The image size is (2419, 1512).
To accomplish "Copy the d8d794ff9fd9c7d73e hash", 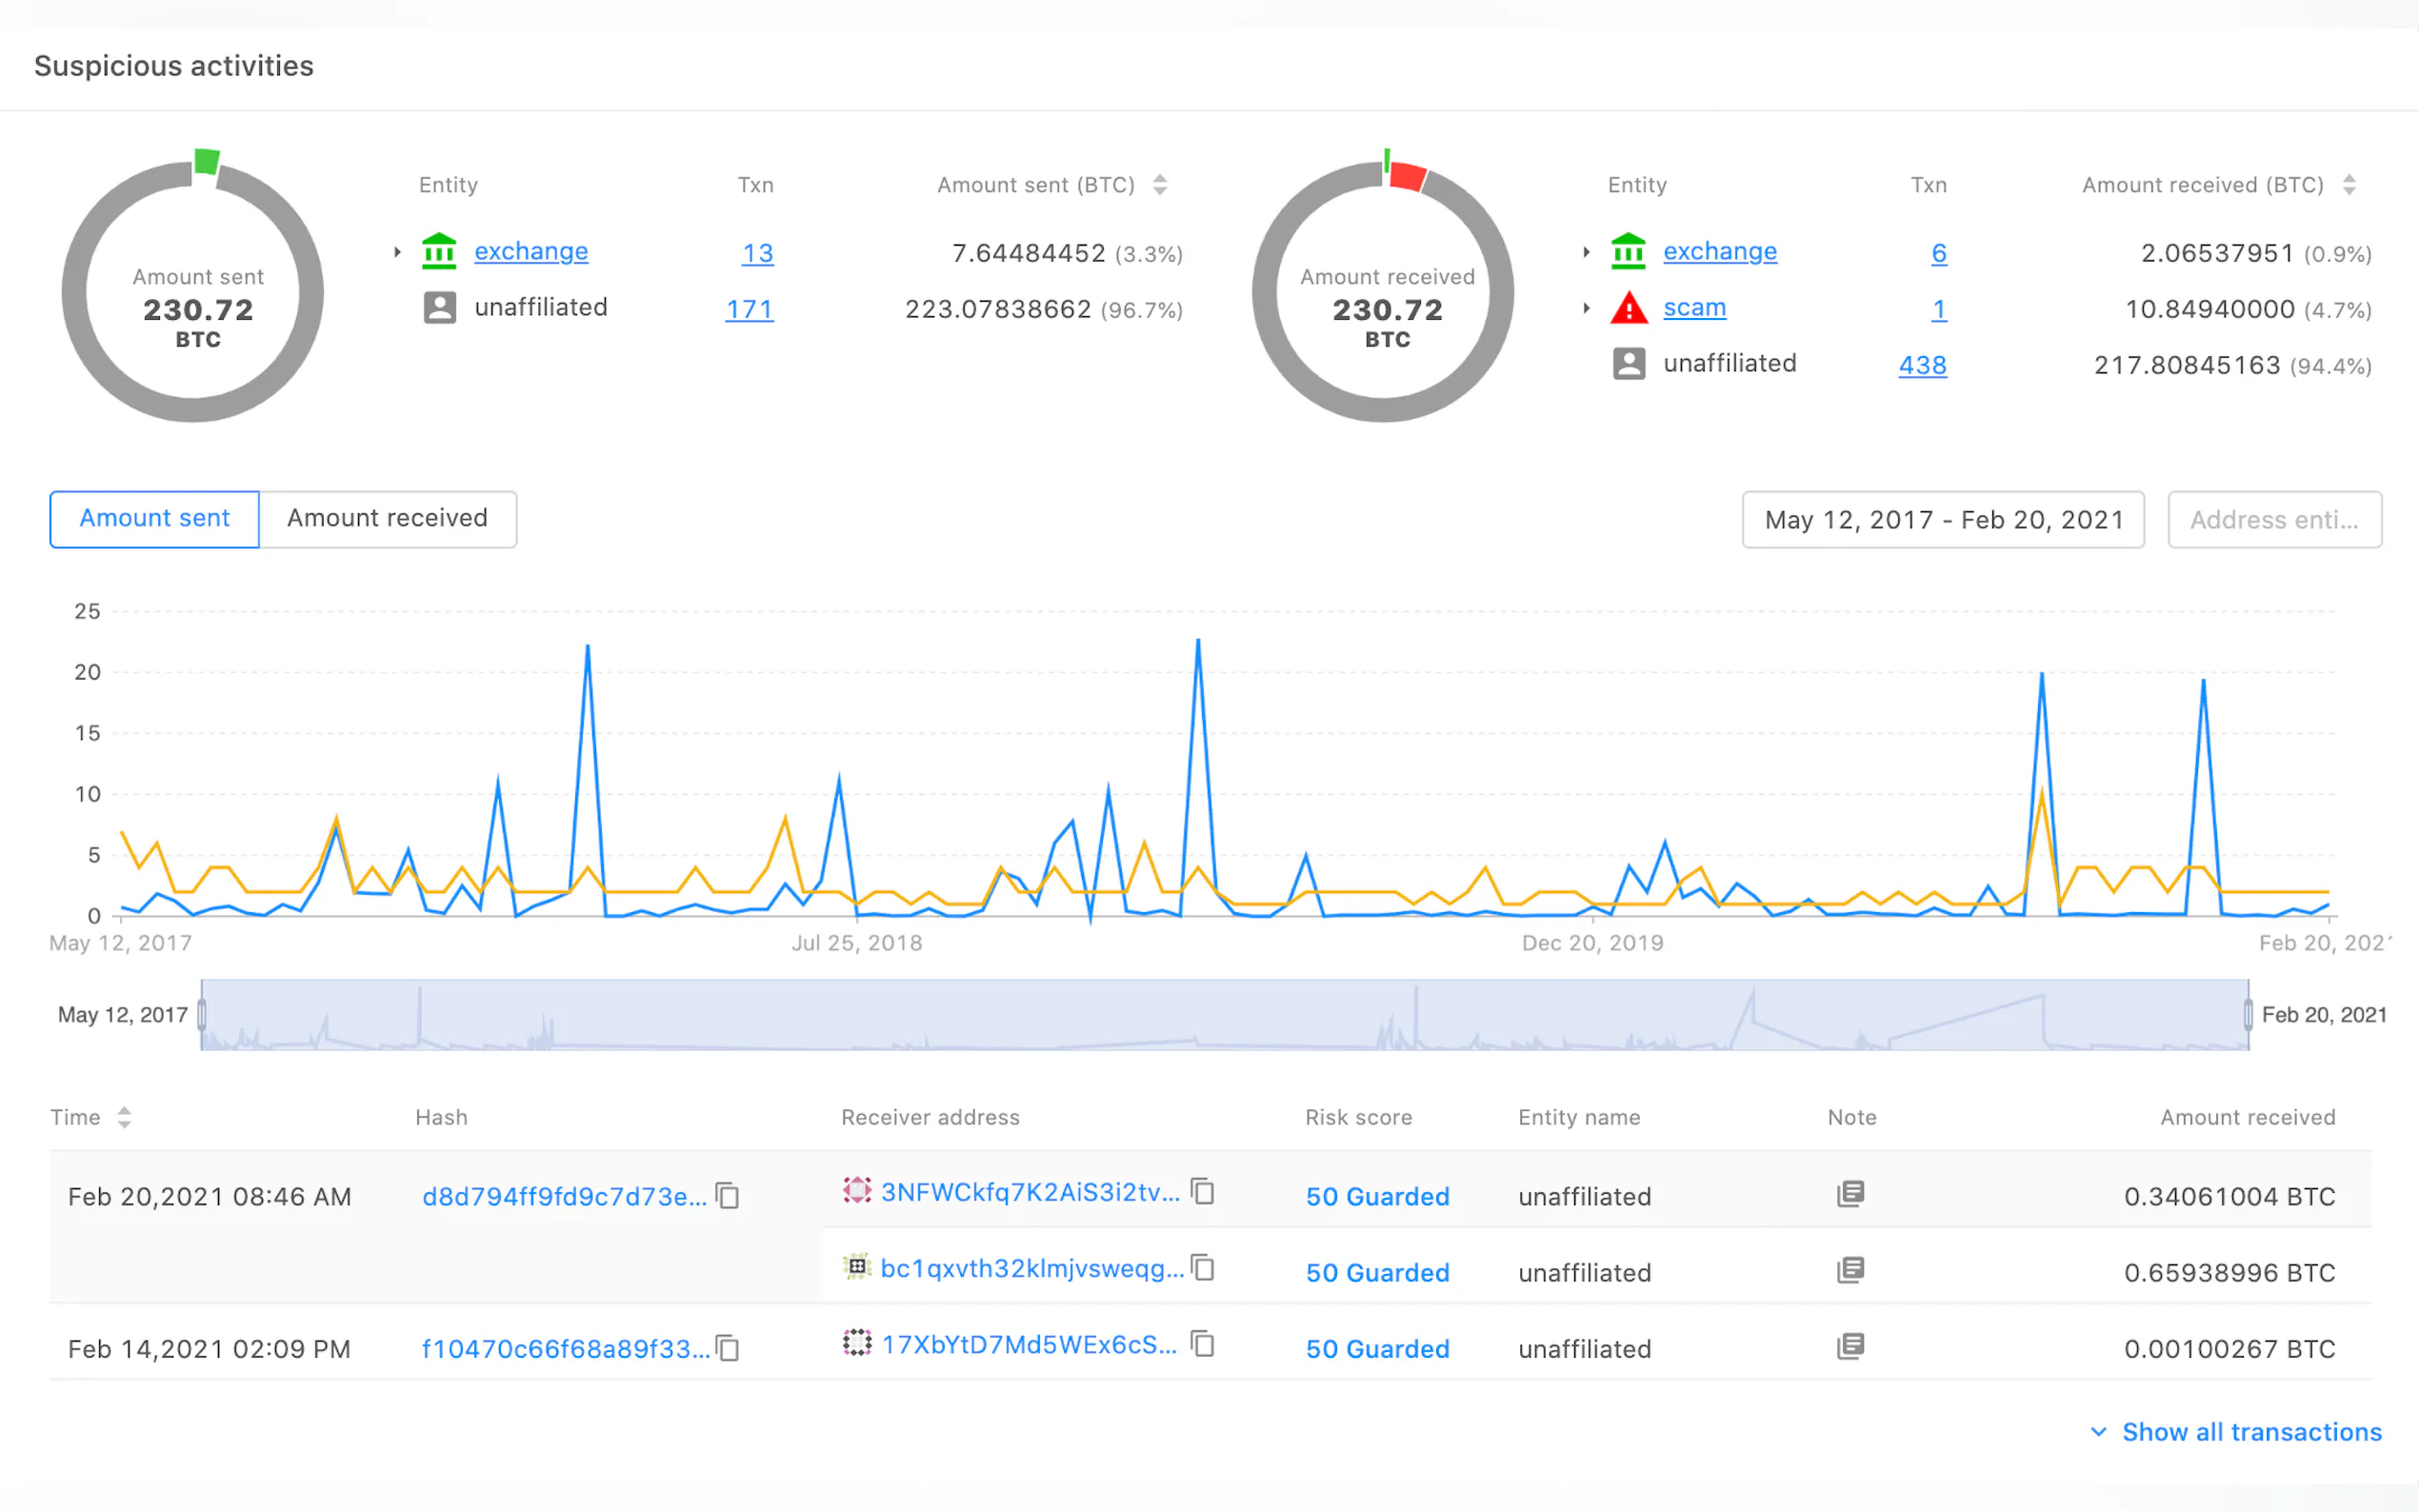I will [x=728, y=1196].
